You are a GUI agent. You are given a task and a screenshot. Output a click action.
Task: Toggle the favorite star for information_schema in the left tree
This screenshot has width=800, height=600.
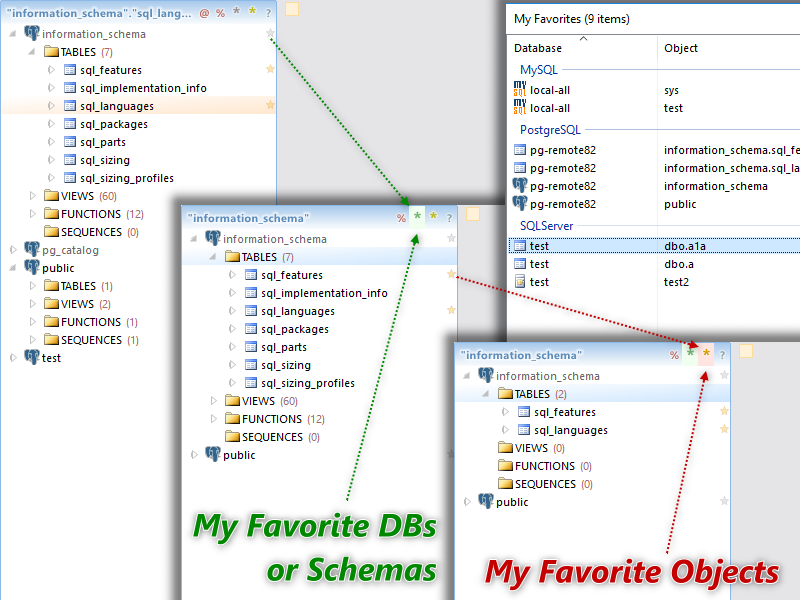(x=270, y=33)
